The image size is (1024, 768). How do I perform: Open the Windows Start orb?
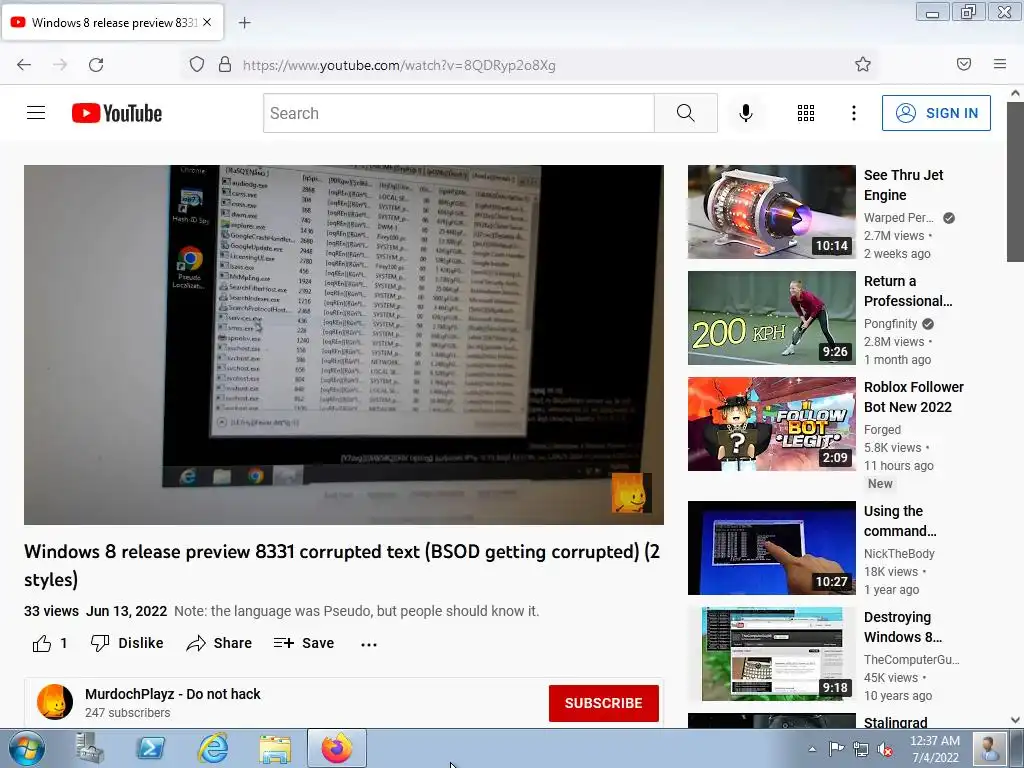pyautogui.click(x=27, y=748)
